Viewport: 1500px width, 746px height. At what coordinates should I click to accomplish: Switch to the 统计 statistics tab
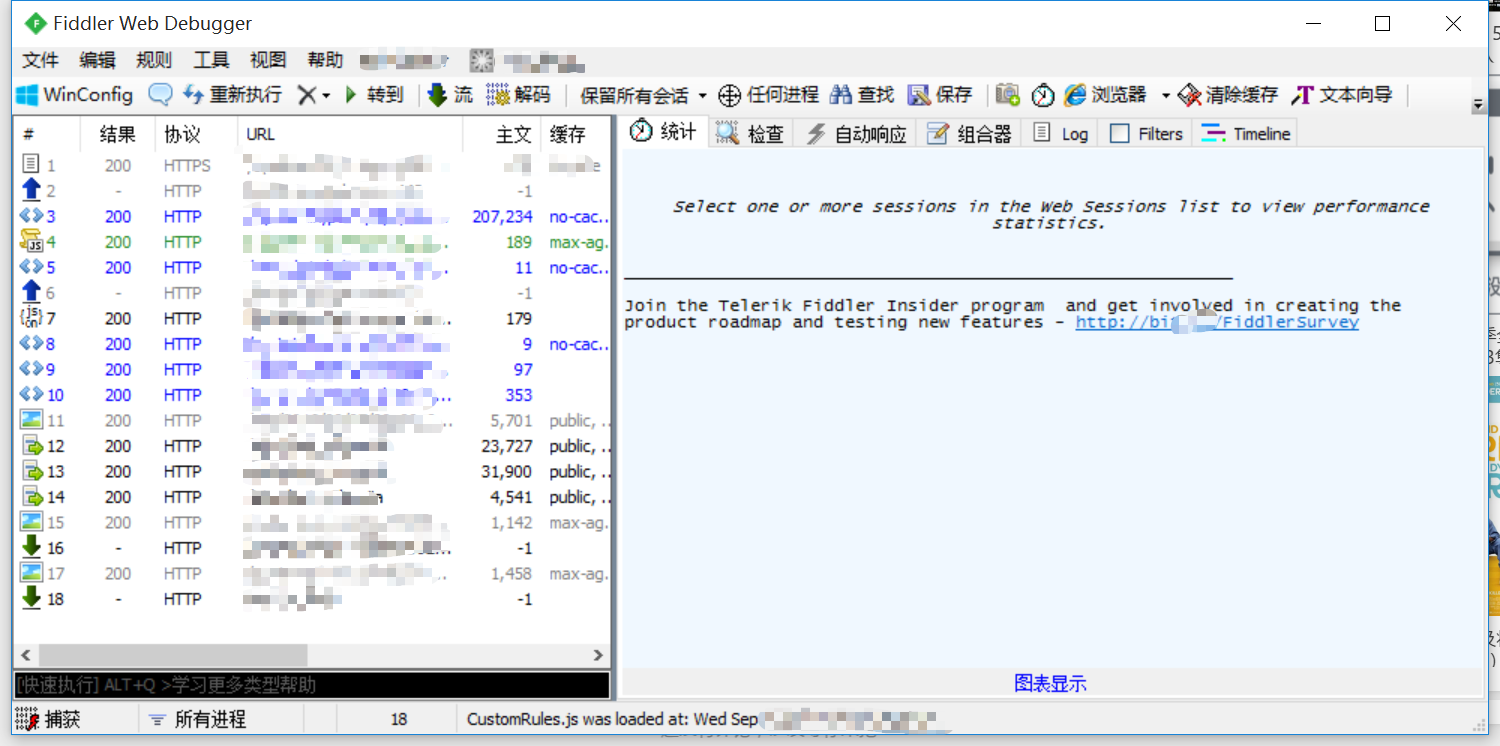(664, 132)
